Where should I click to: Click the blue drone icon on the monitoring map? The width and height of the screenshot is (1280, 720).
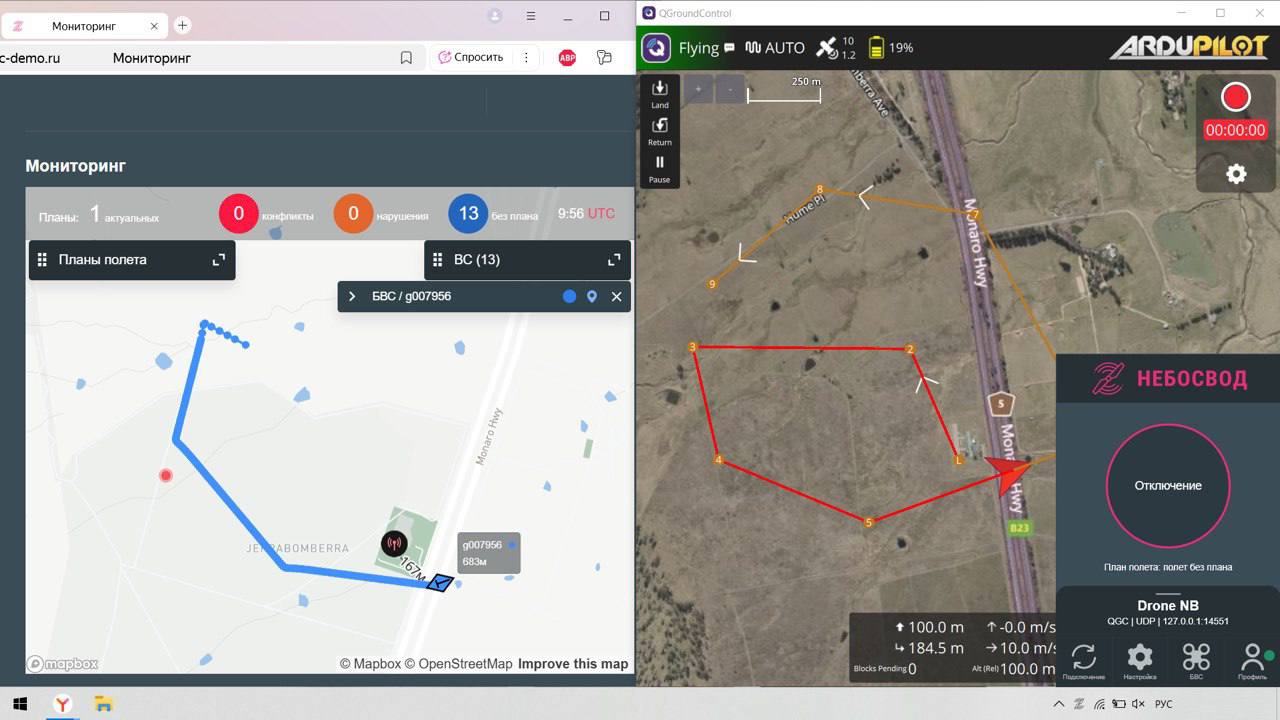pos(440,583)
